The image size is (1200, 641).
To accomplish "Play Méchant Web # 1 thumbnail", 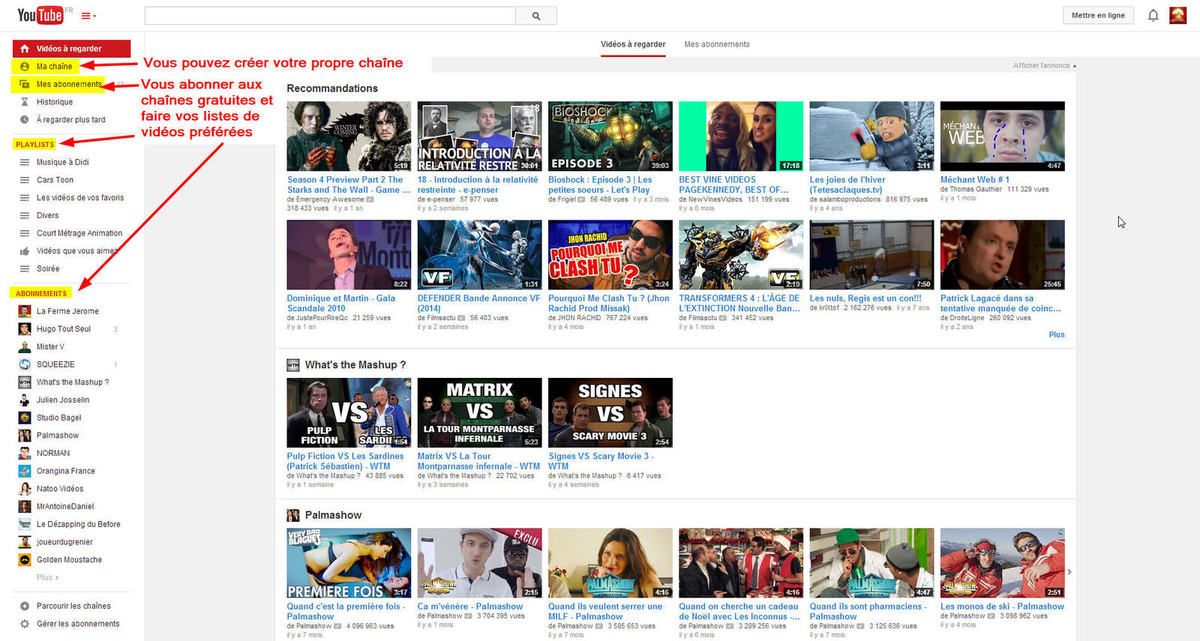I will (x=1003, y=136).
